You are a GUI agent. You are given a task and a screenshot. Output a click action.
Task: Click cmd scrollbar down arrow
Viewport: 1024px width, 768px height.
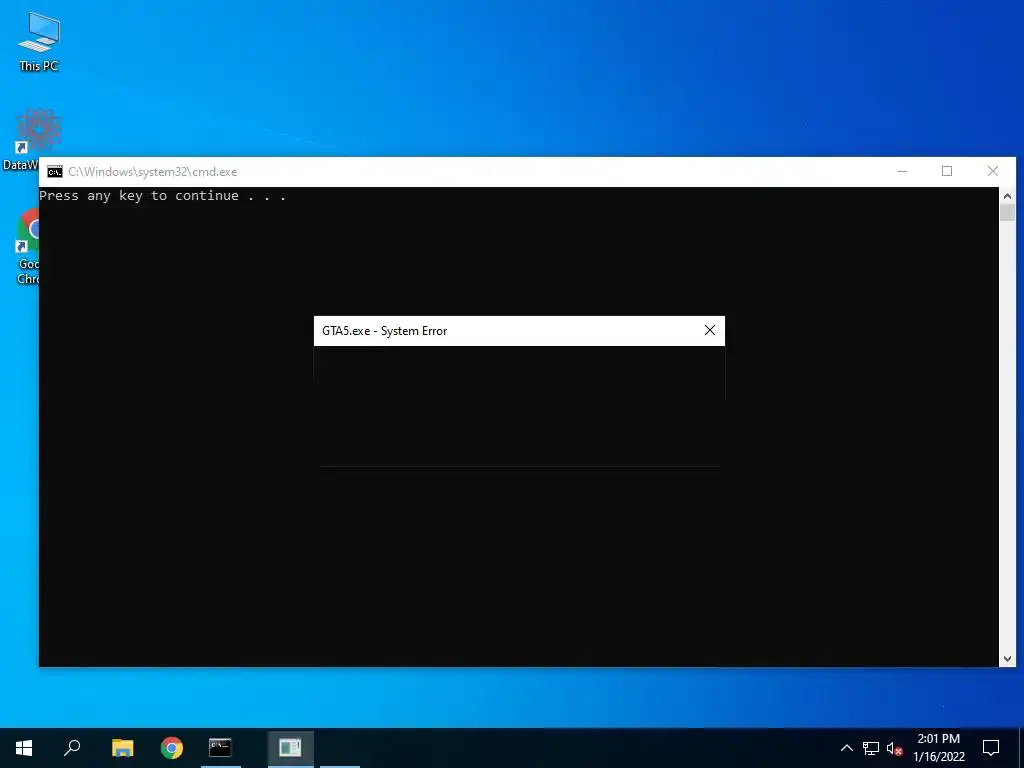click(x=1007, y=659)
